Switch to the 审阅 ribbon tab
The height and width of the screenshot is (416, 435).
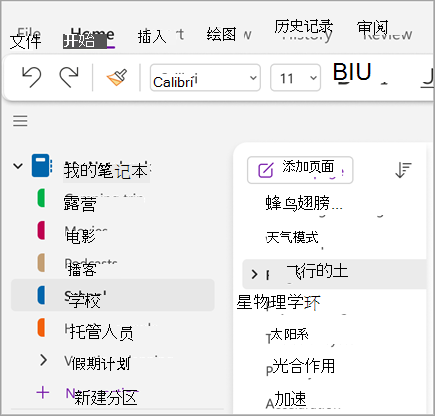(373, 28)
